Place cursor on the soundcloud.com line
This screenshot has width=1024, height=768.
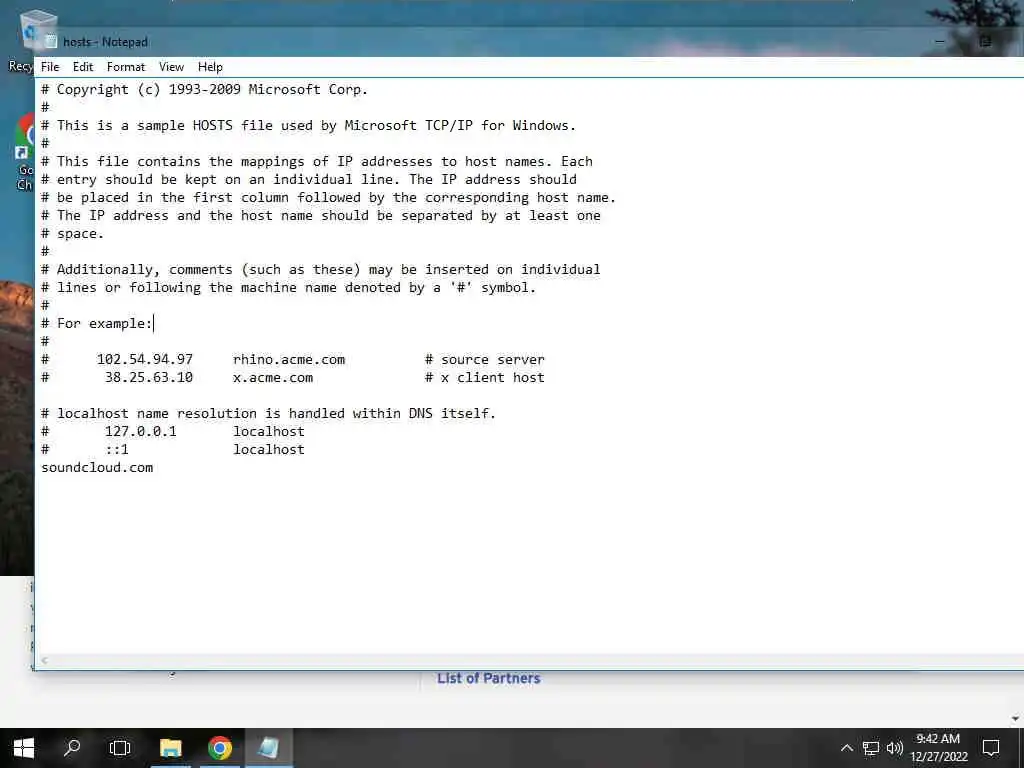click(97, 468)
